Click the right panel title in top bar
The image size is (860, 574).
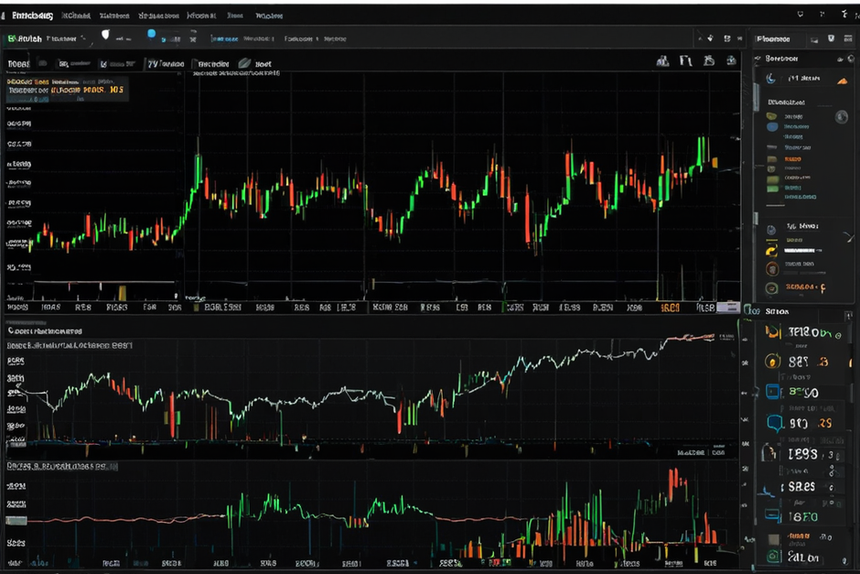[773, 39]
